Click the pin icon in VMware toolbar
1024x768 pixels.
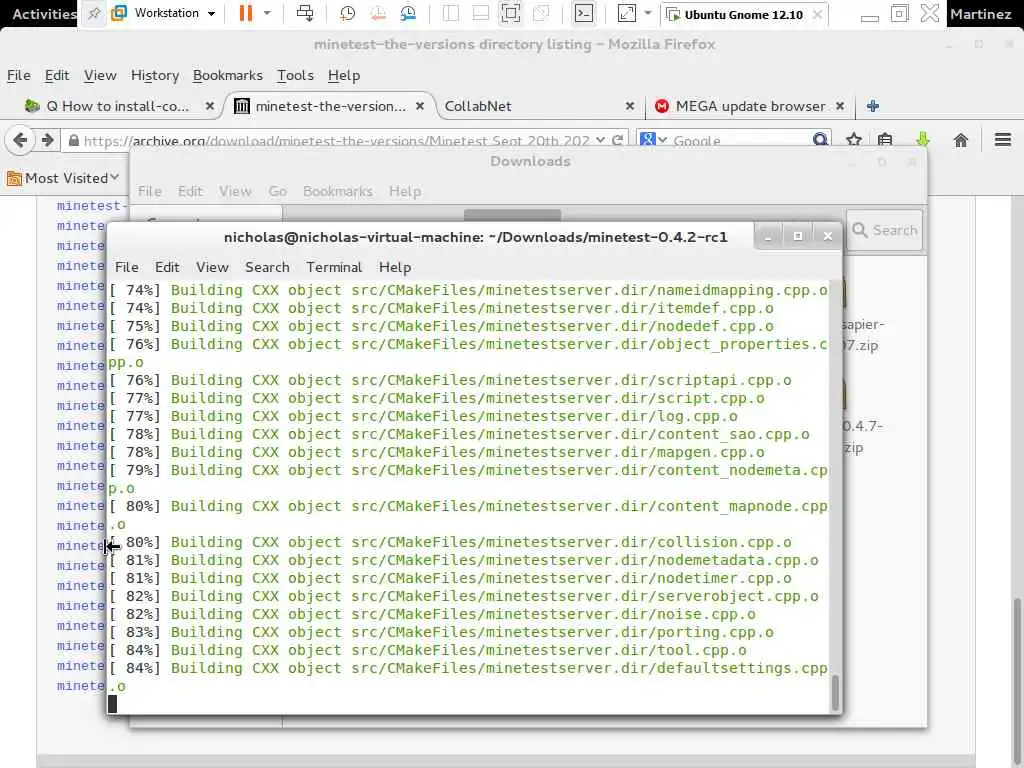94,13
